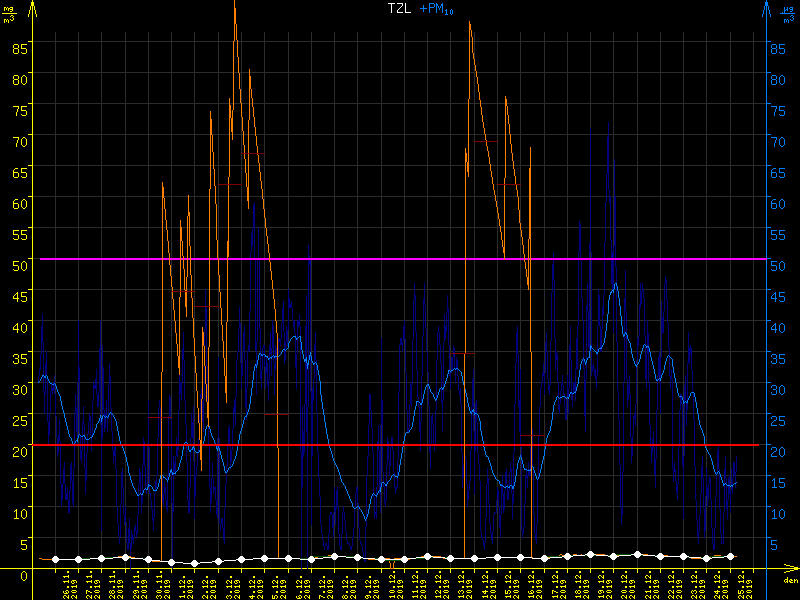
Task: Click the 'den' label on the x-axis
Action: pyautogui.click(x=790, y=581)
